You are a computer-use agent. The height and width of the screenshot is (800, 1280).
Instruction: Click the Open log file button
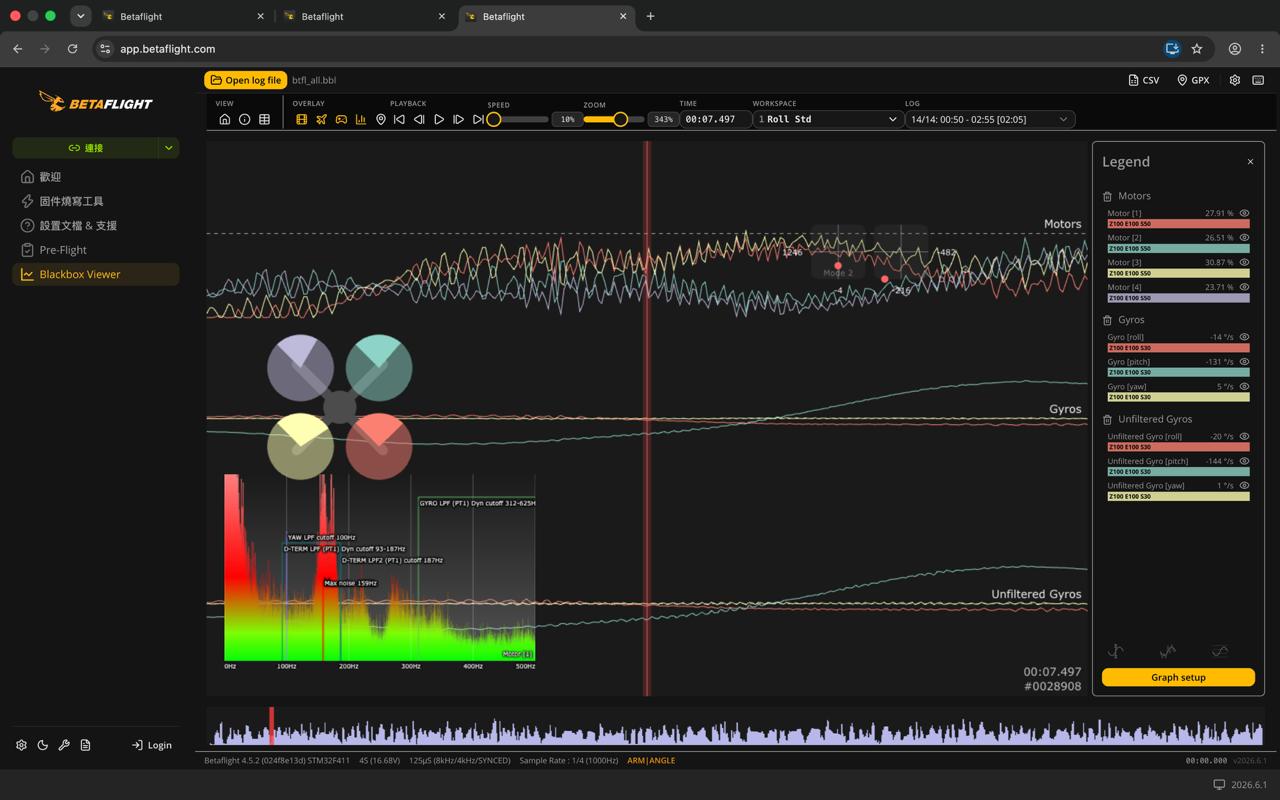(245, 80)
